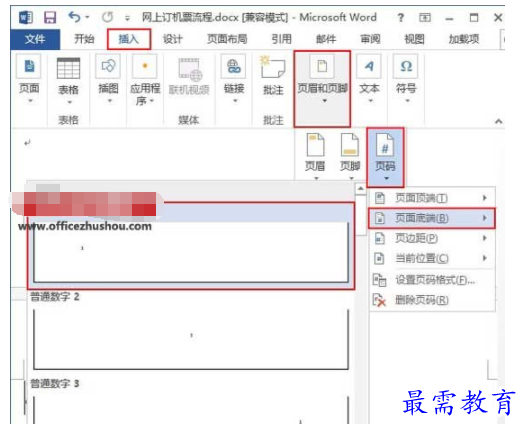The height and width of the screenshot is (434, 524).
Task: Expand the 链接 dropdown arrow
Action: pyautogui.click(x=235, y=101)
